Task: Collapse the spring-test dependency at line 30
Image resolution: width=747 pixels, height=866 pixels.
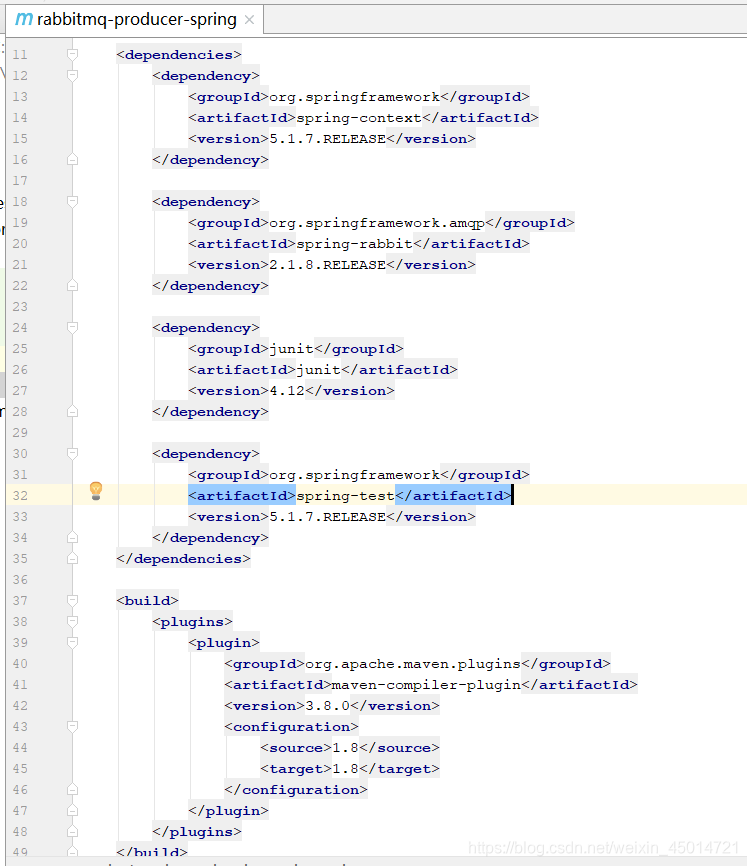Action: click(72, 453)
